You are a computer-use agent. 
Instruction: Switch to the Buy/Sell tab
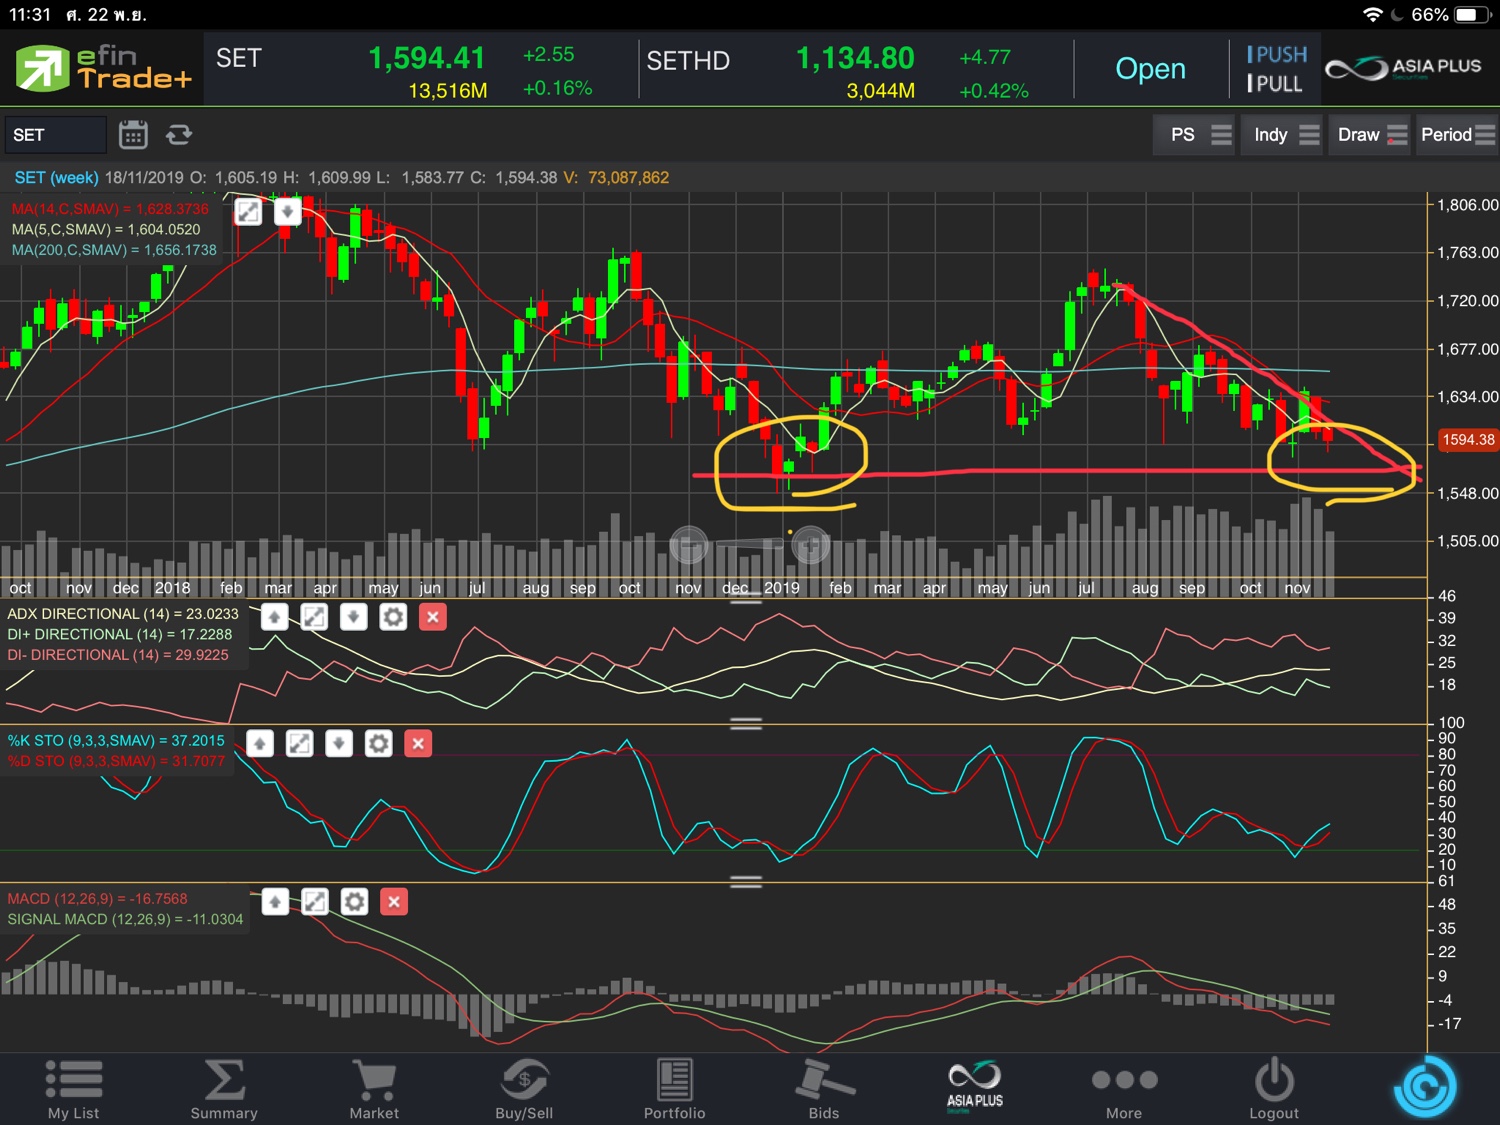[524, 1089]
